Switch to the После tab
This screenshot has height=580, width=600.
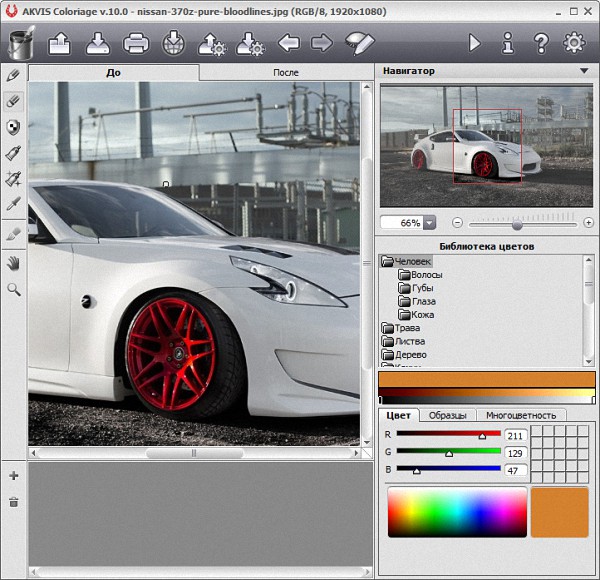pyautogui.click(x=285, y=73)
